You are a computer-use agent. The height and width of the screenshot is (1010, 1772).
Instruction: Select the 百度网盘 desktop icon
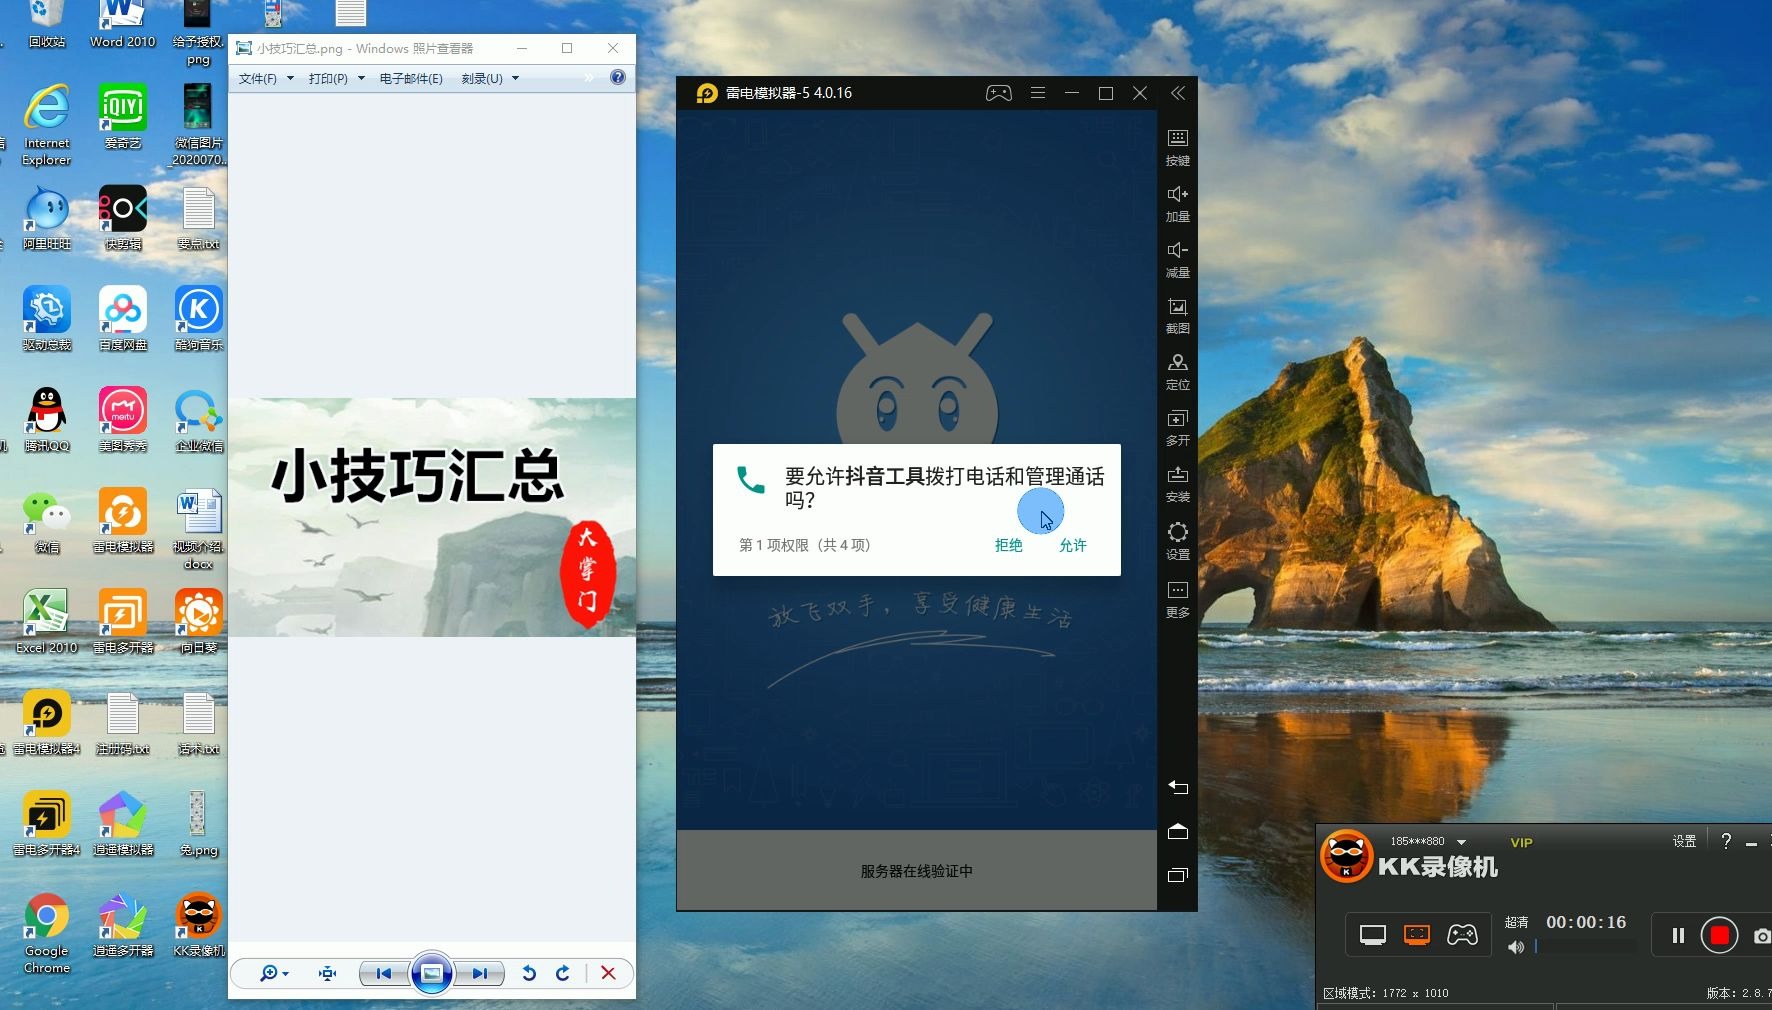(x=123, y=319)
